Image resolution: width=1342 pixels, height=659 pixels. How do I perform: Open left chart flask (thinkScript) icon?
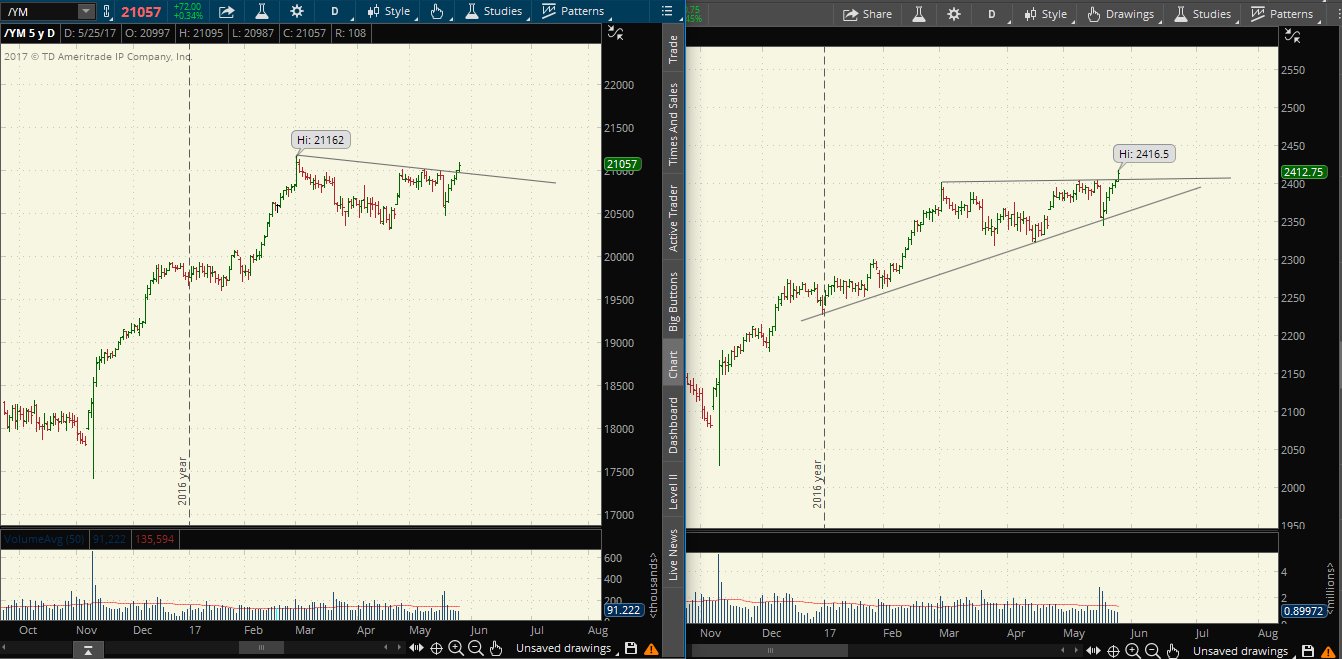pos(261,12)
